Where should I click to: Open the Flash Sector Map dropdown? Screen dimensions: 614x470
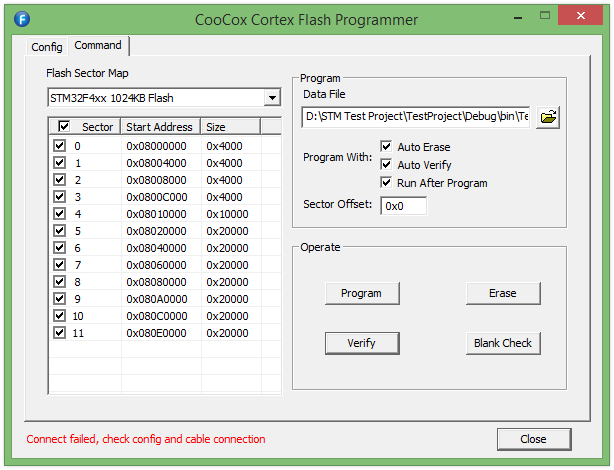(x=272, y=98)
